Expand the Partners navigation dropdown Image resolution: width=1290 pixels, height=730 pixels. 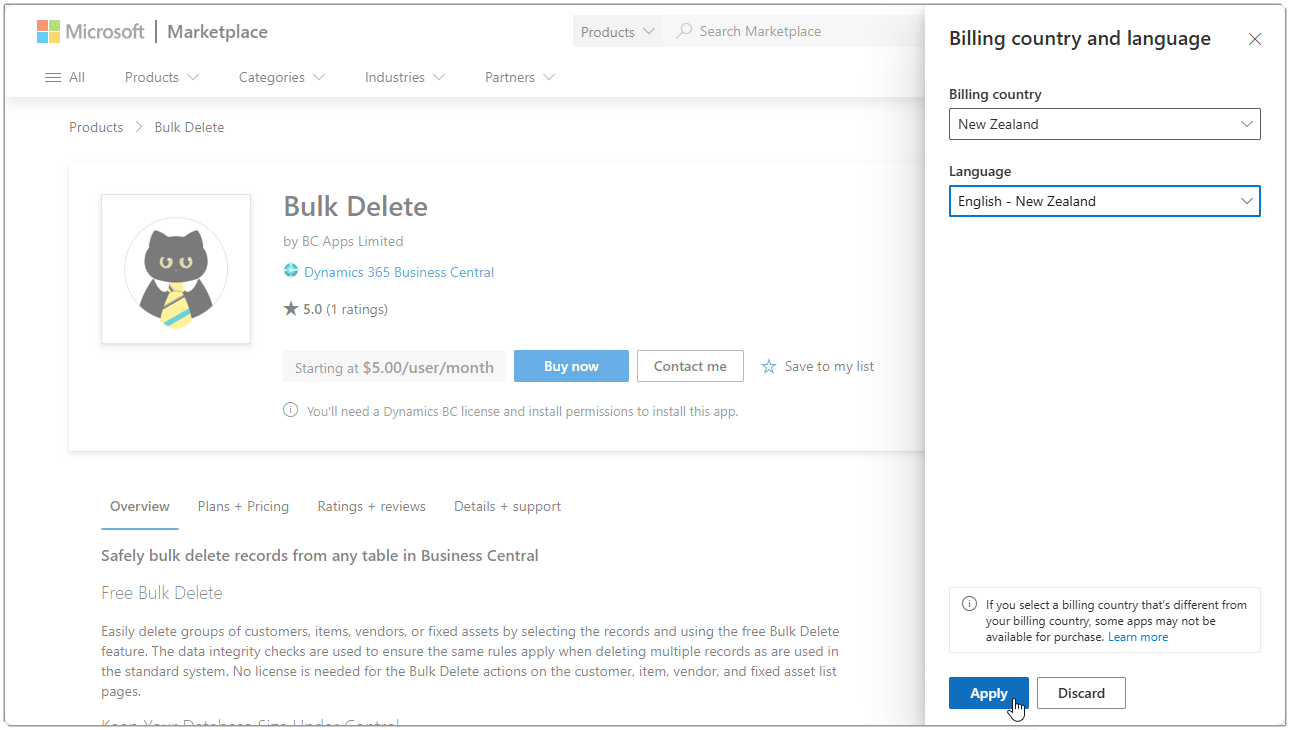coord(518,77)
